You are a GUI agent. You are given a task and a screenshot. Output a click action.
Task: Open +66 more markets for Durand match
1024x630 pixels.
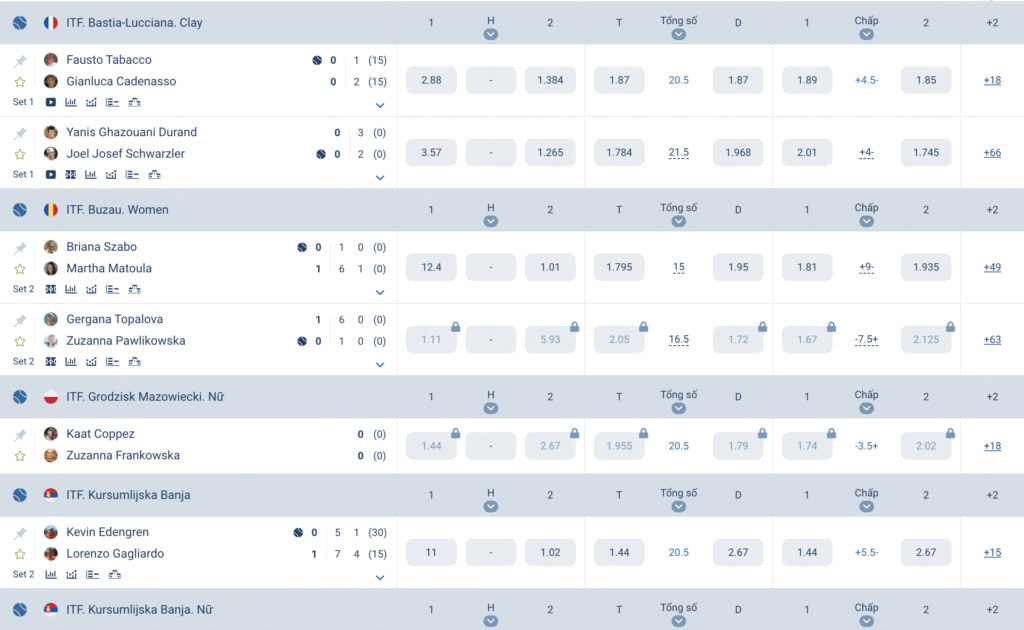992,153
